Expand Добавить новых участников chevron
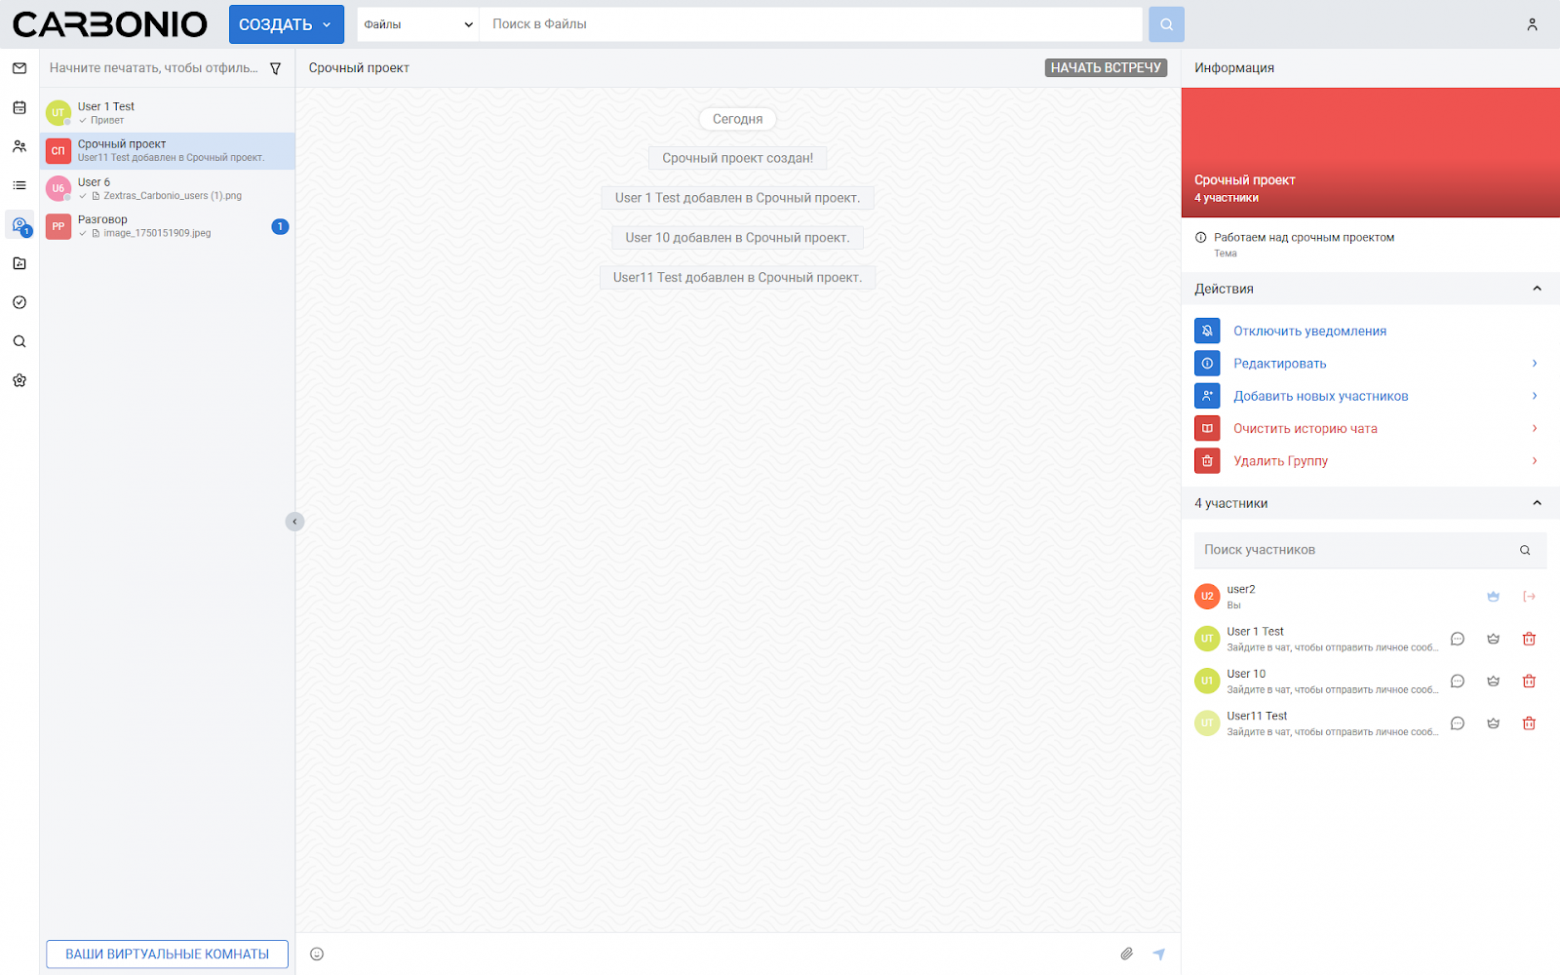This screenshot has width=1560, height=975. click(1534, 396)
